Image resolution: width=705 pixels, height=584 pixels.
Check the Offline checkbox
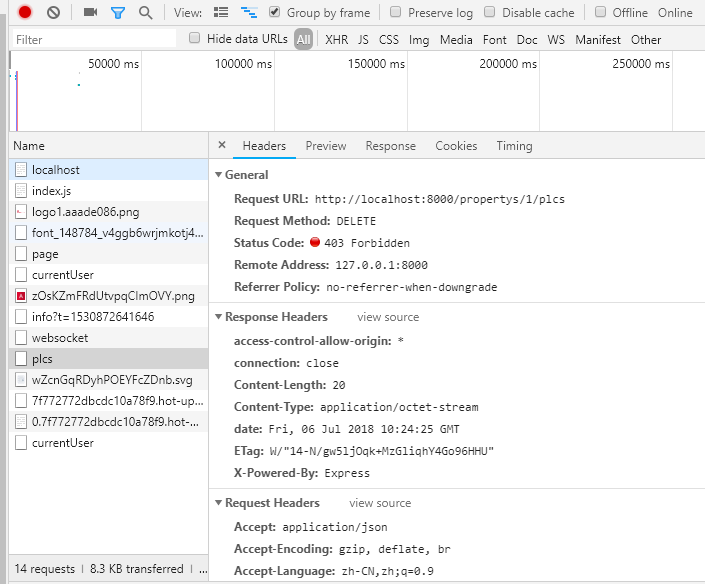(x=600, y=12)
